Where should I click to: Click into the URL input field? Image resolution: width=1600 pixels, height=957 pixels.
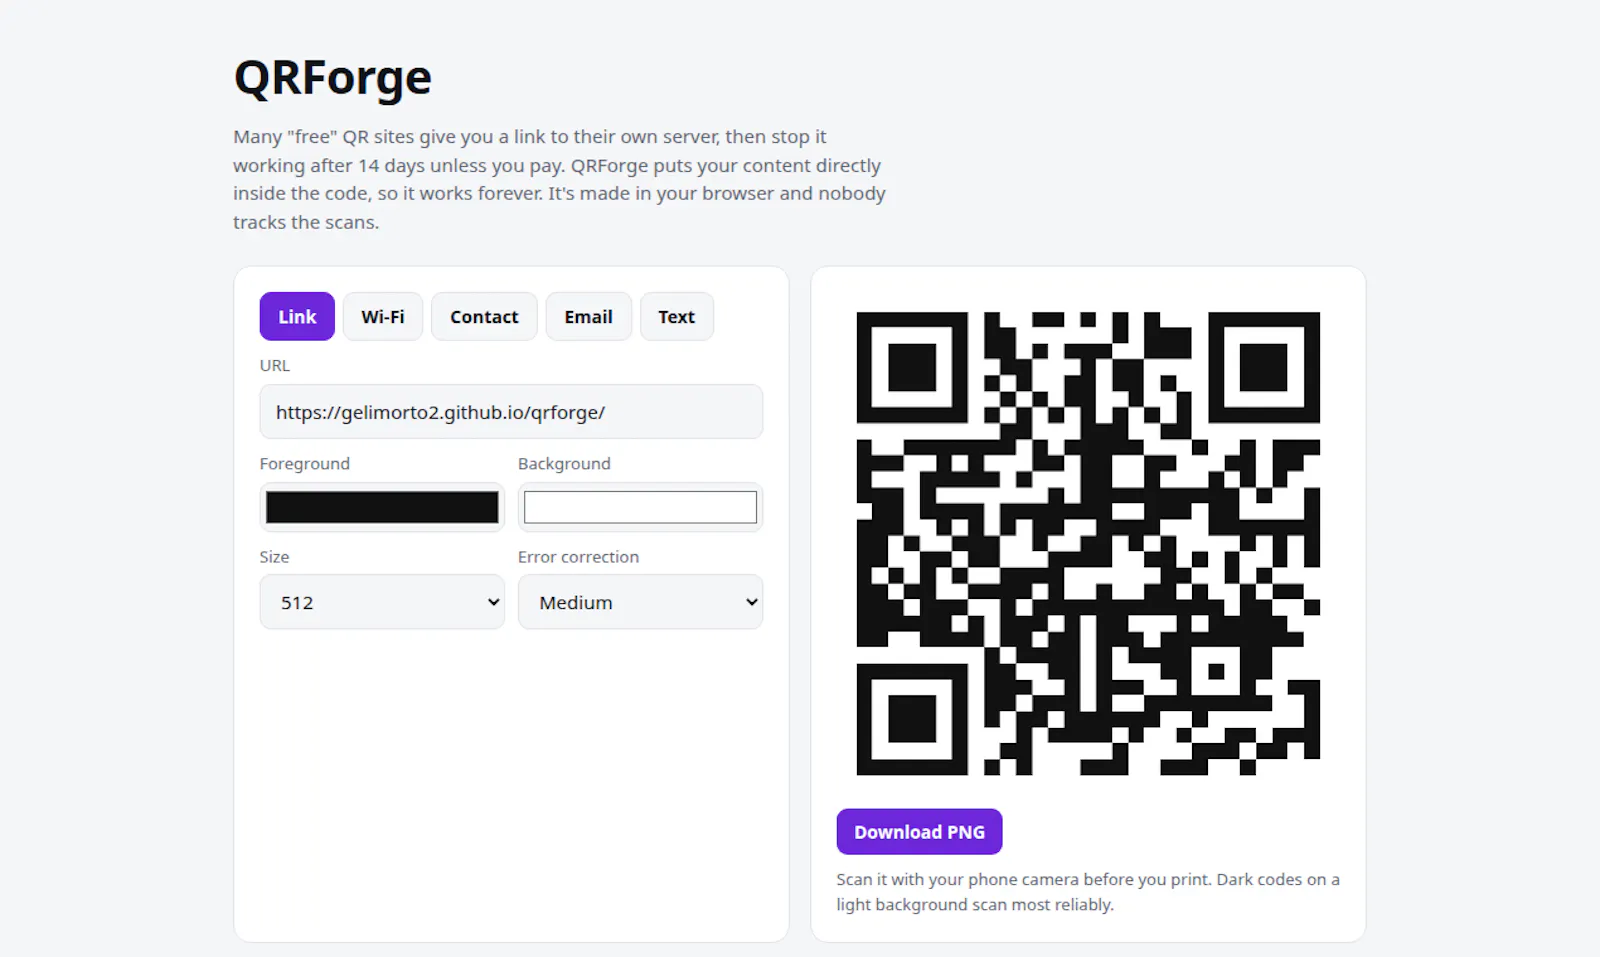pyautogui.click(x=511, y=412)
